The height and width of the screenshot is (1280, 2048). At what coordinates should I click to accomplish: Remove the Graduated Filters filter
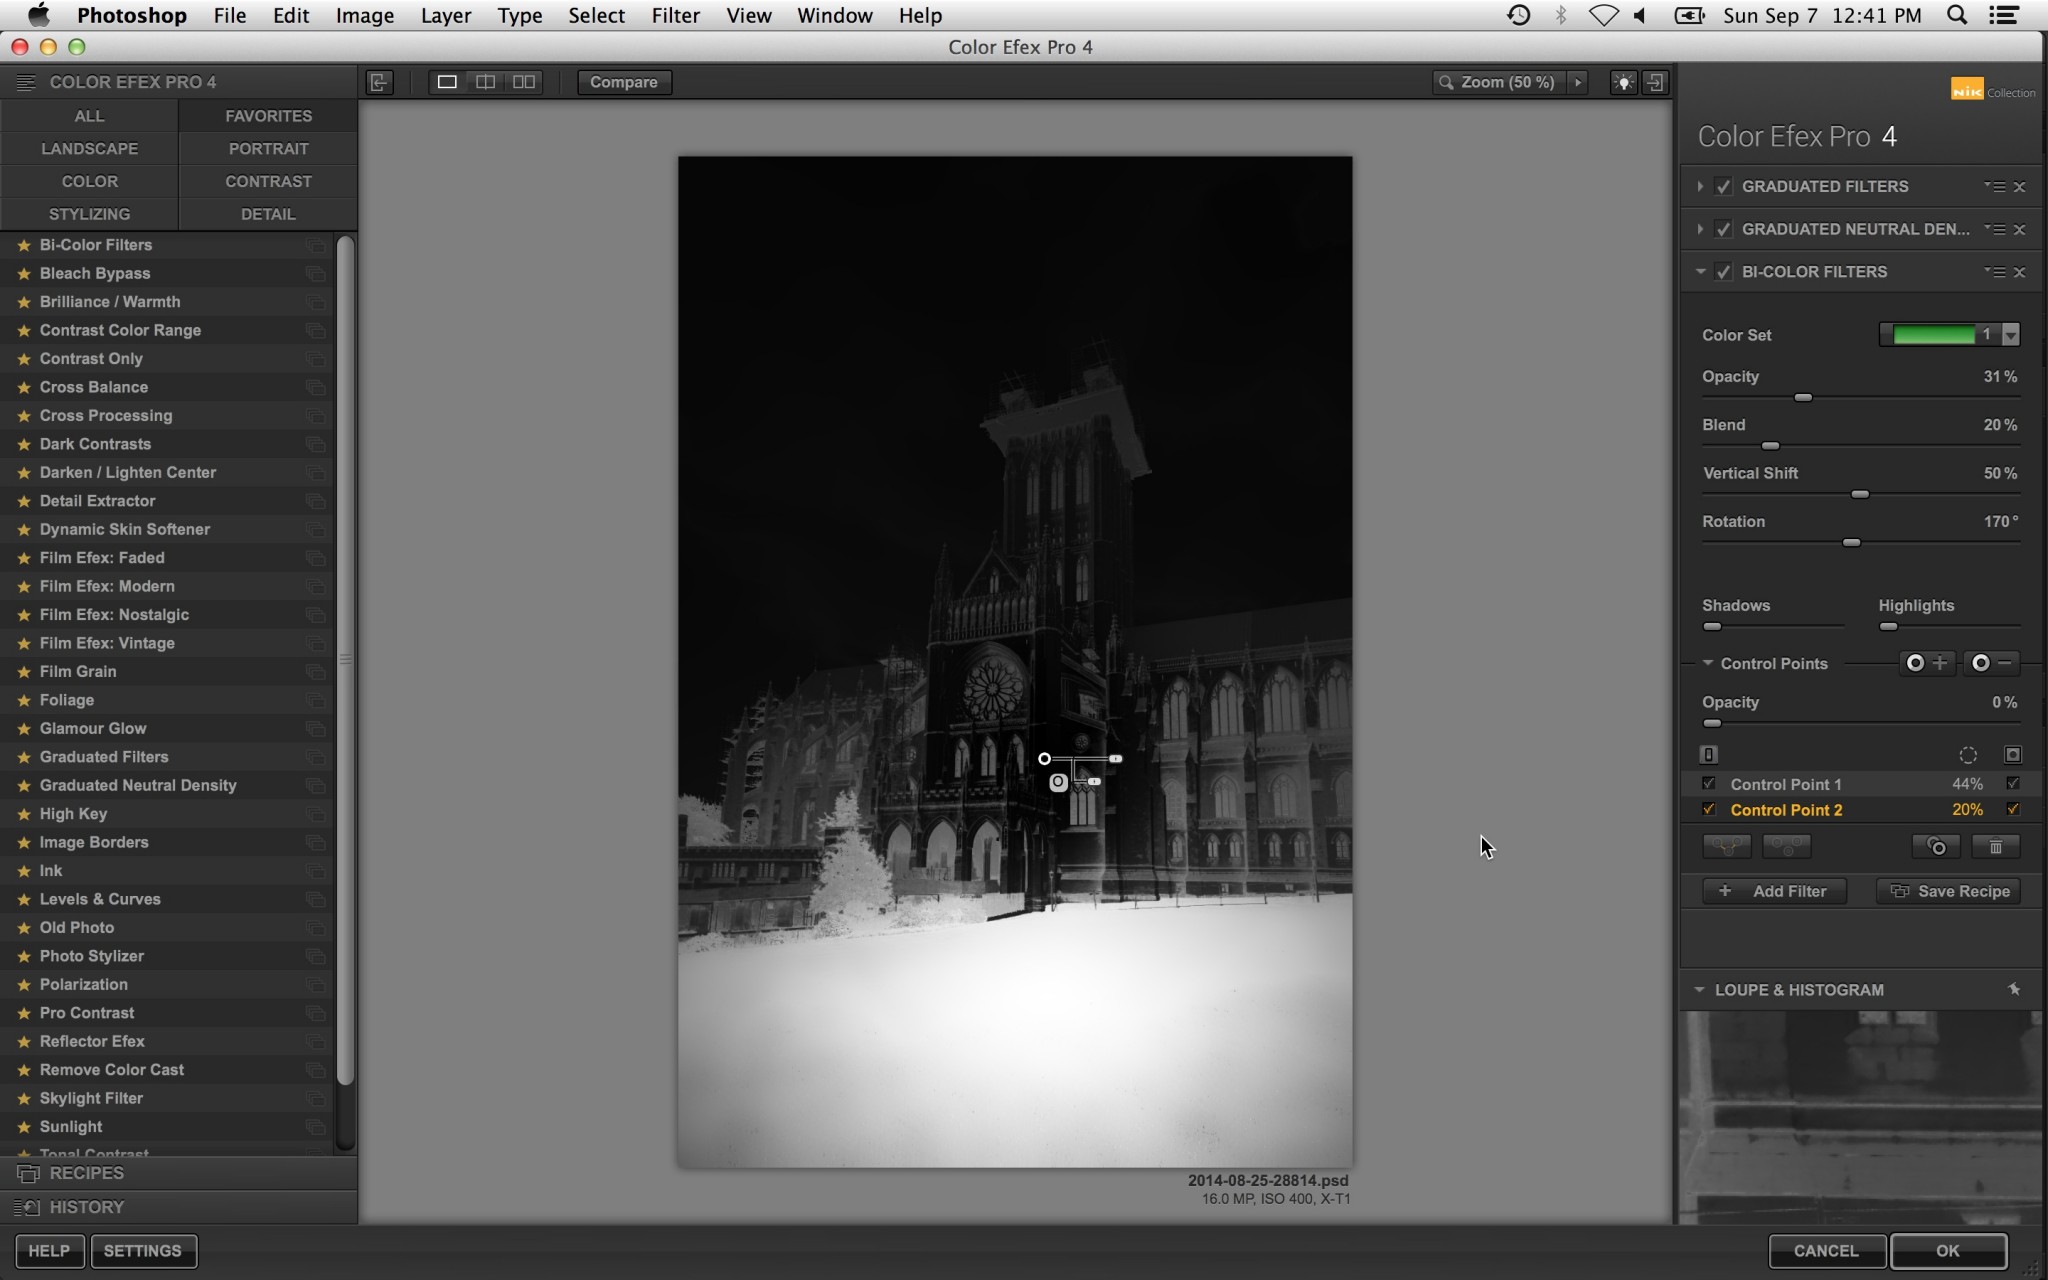click(x=2019, y=187)
